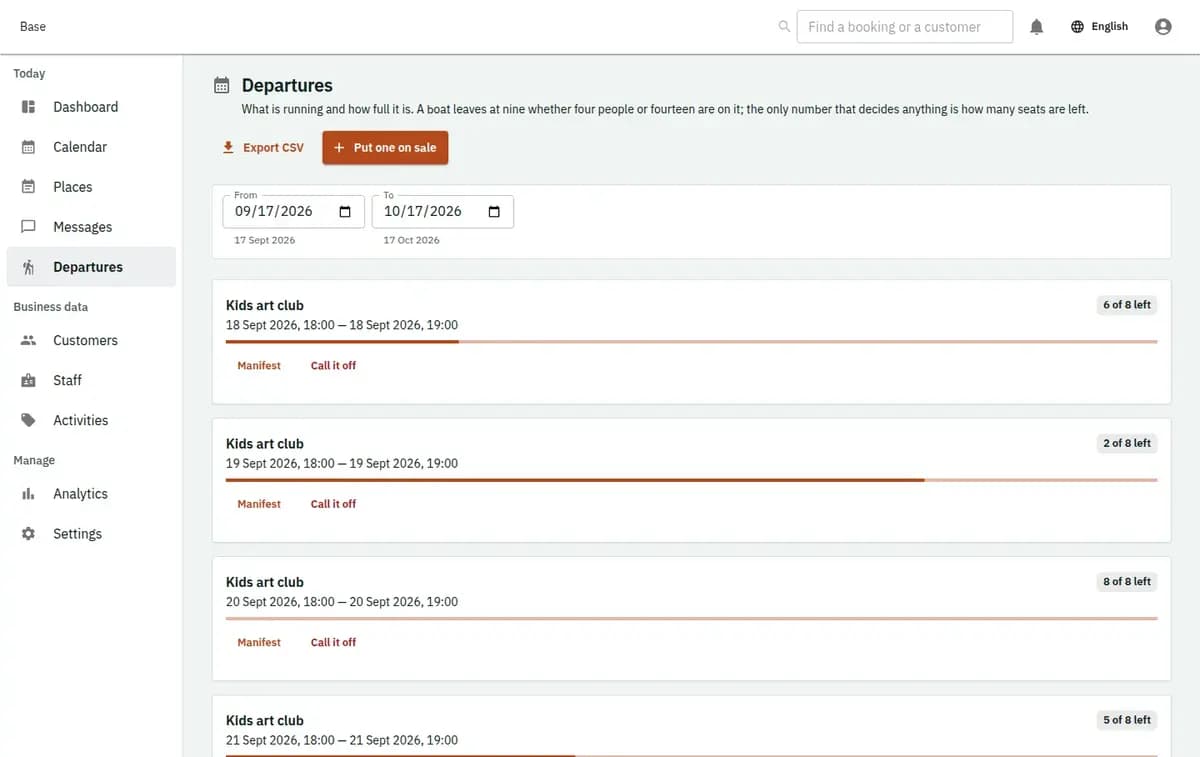This screenshot has width=1200, height=757.
Task: Open Settings page
Action: pos(91,534)
